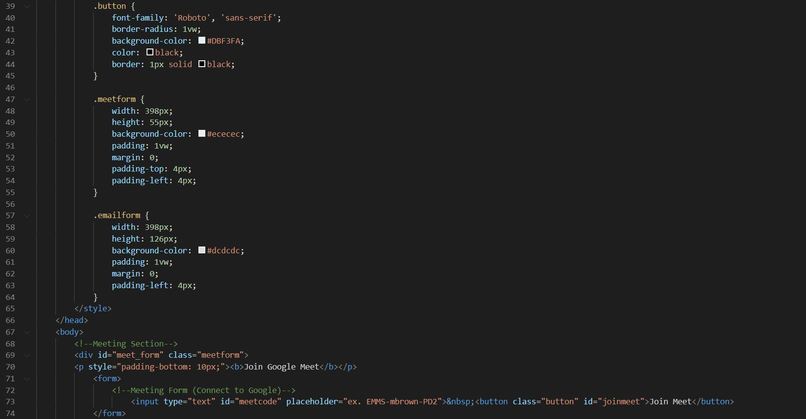Click the '#DBF3FA' hex value
Screen dimensions: 806x419
tap(224, 41)
